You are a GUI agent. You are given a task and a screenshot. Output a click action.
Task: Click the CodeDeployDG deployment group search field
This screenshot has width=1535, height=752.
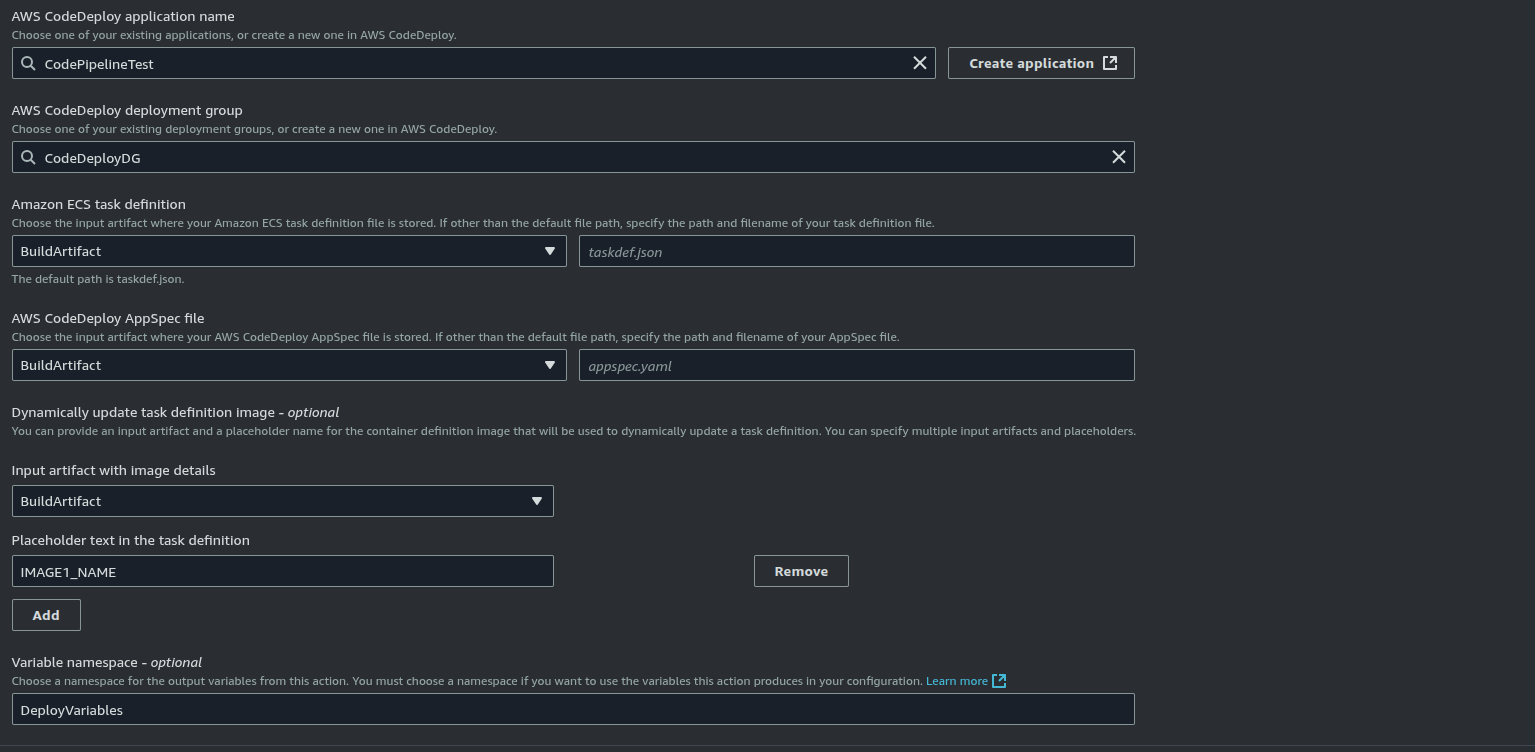573,157
